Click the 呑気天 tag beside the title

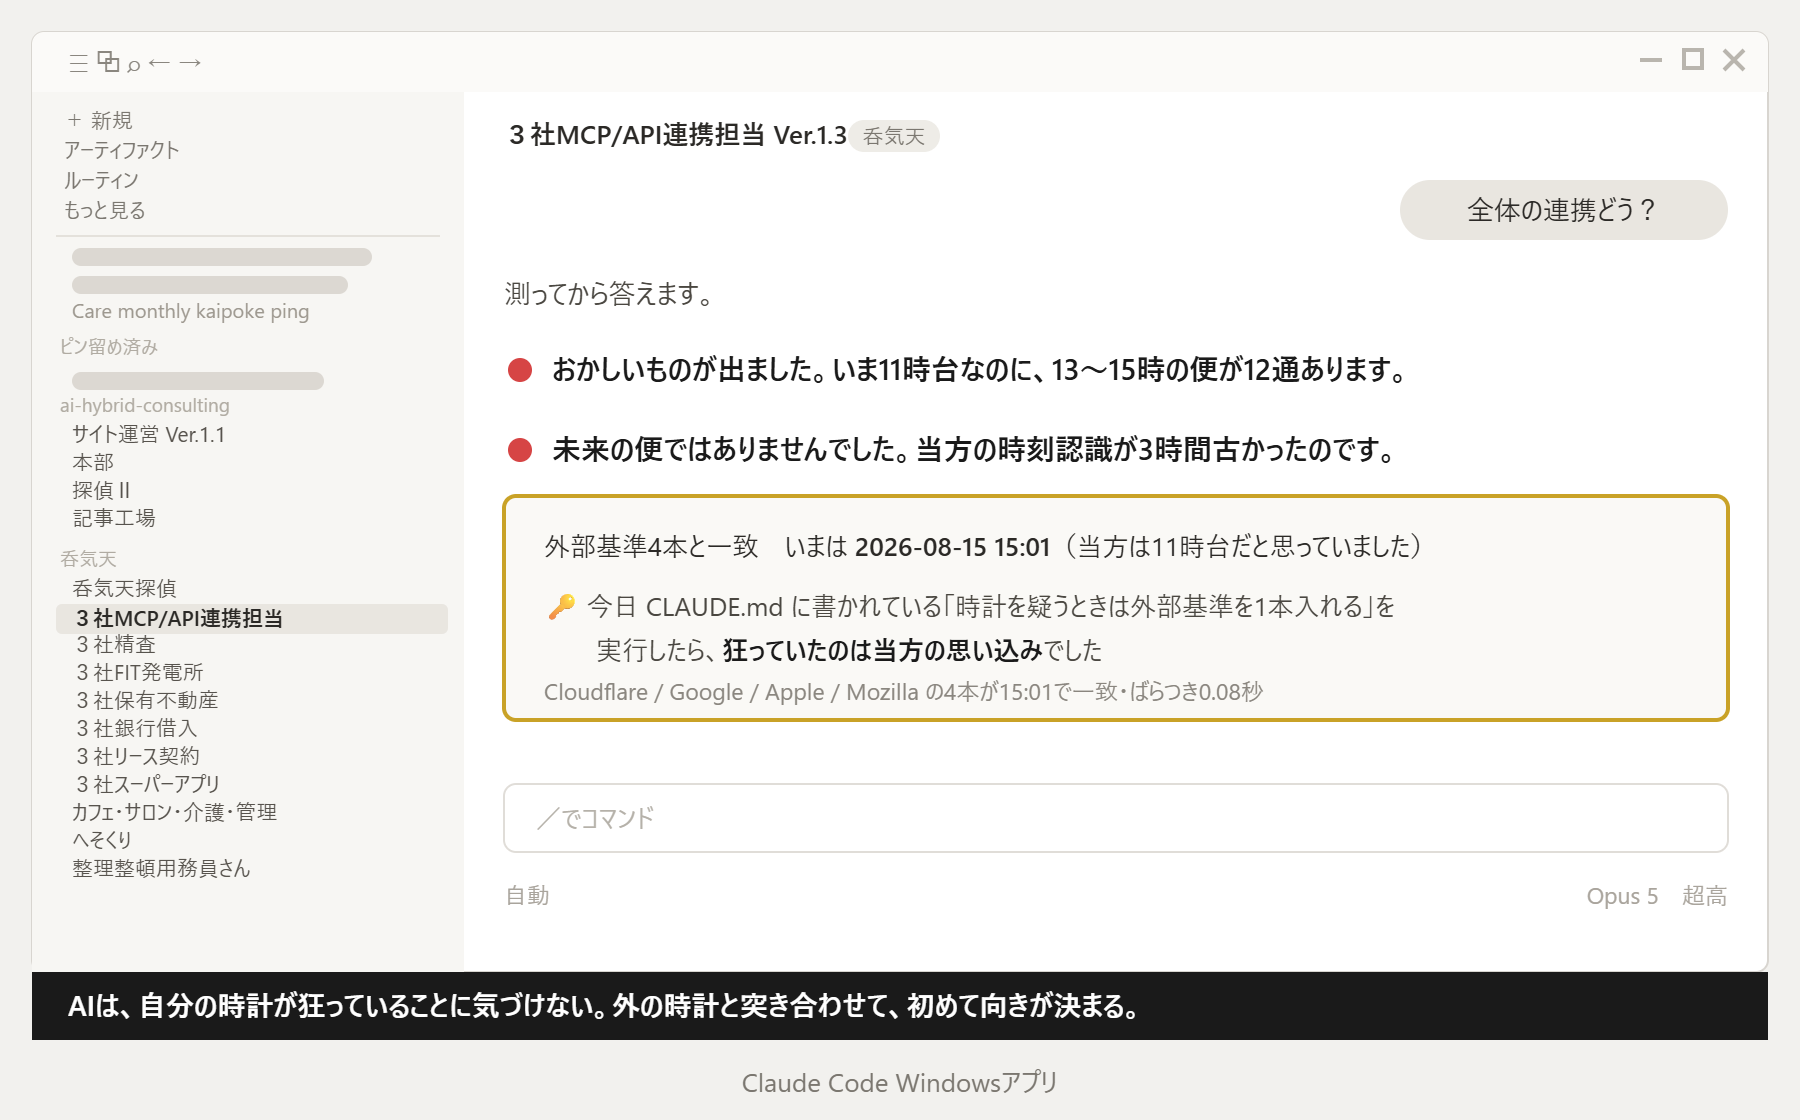[x=894, y=136]
